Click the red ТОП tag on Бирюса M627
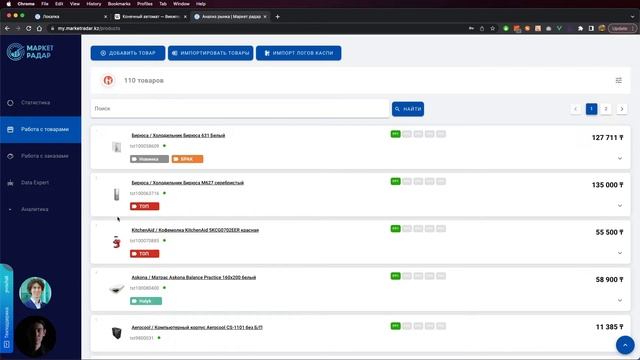 coord(144,207)
